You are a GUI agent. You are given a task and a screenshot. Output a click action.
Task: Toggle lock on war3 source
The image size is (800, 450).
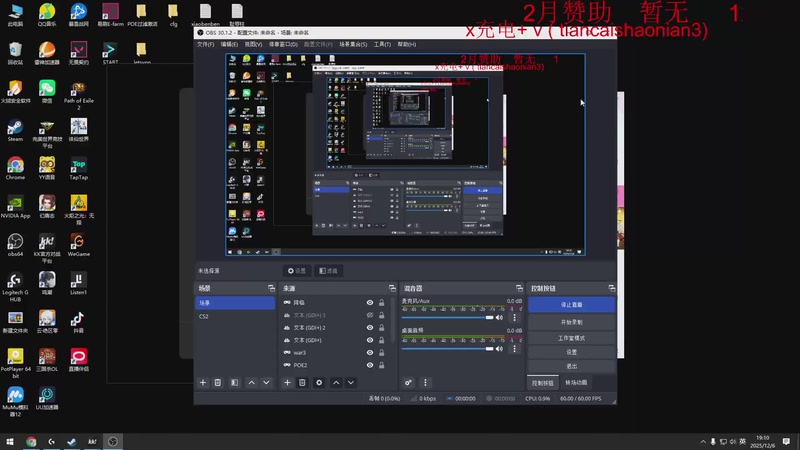[381, 353]
